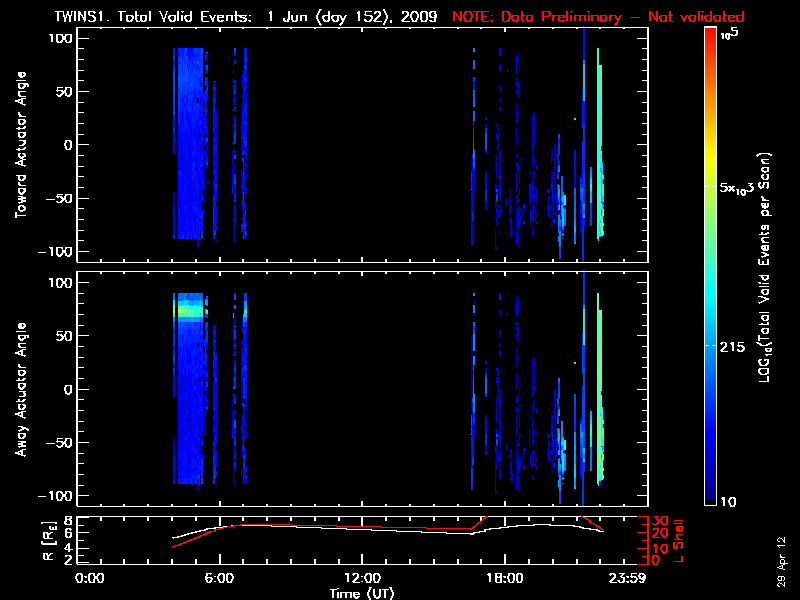Click the red 'NOTE: Data Preliminary' warning text
The image size is (800, 600).
click(598, 17)
